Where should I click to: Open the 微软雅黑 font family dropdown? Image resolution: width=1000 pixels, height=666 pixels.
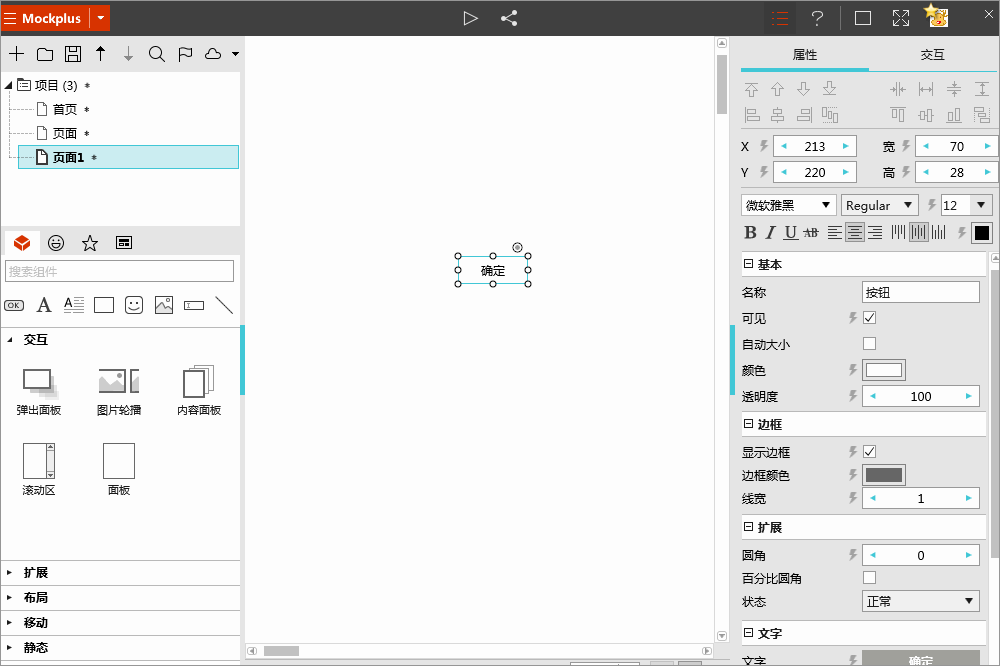pos(789,205)
